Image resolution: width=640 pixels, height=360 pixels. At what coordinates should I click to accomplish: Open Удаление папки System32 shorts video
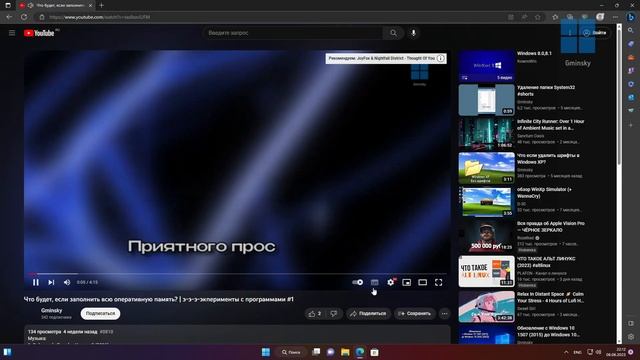click(487, 100)
